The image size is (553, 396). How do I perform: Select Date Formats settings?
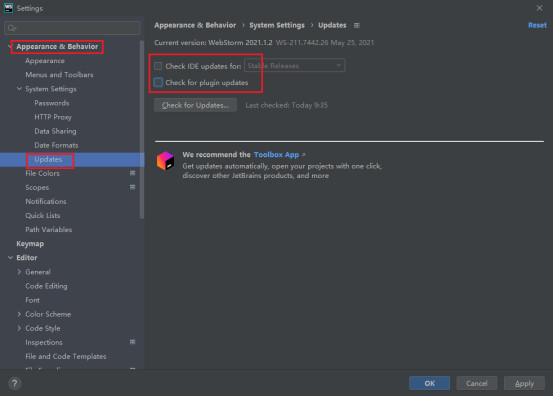[x=56, y=145]
